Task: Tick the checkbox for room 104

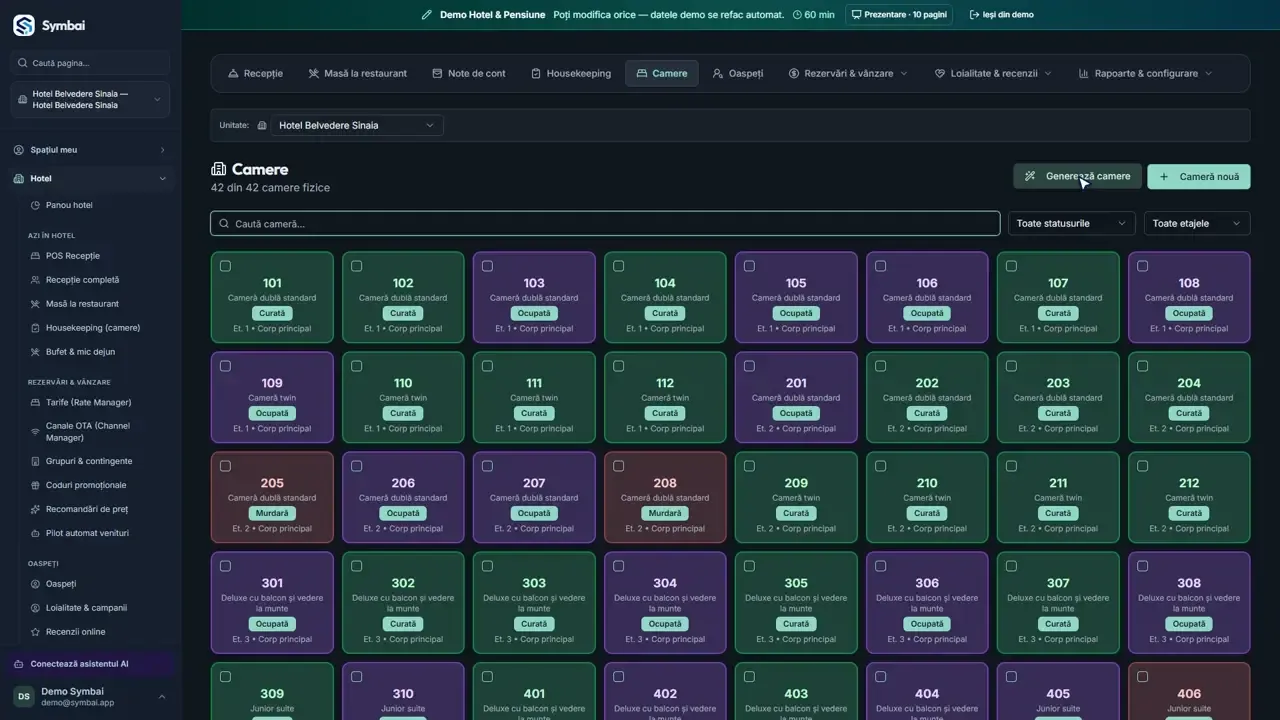Action: (618, 266)
